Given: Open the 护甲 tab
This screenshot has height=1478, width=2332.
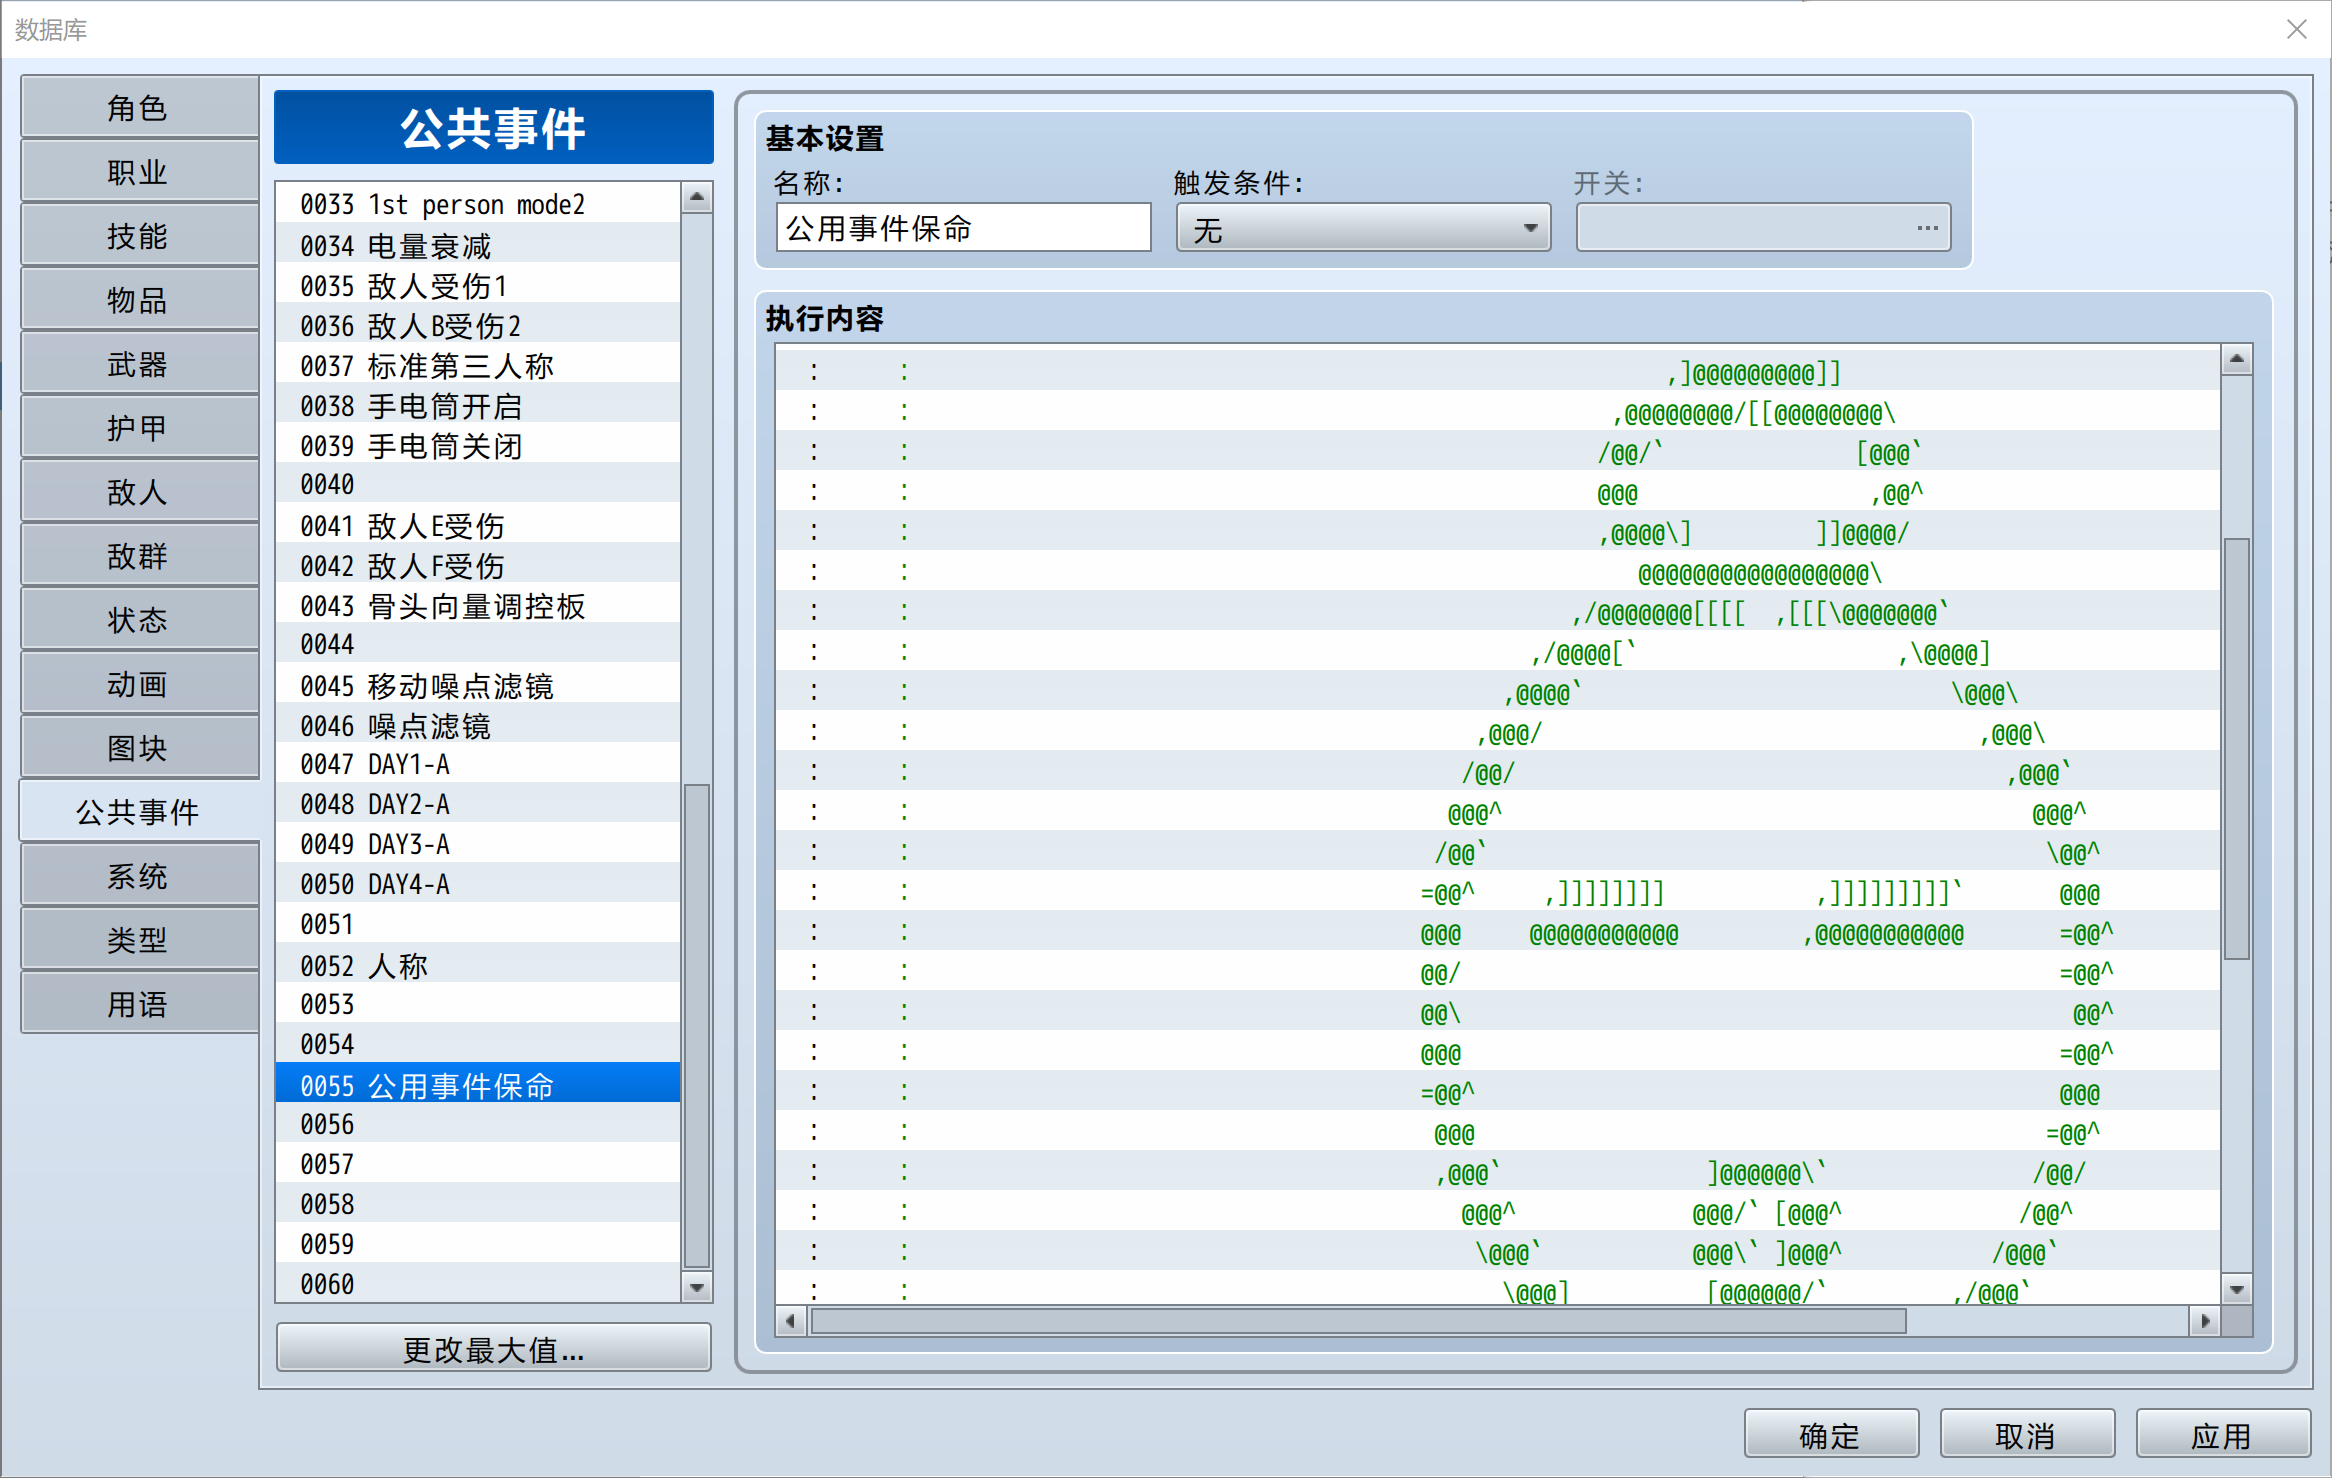Looking at the screenshot, I should click(139, 428).
